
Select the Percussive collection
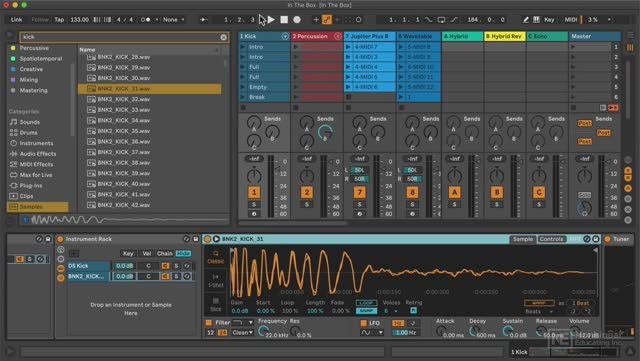[x=34, y=48]
